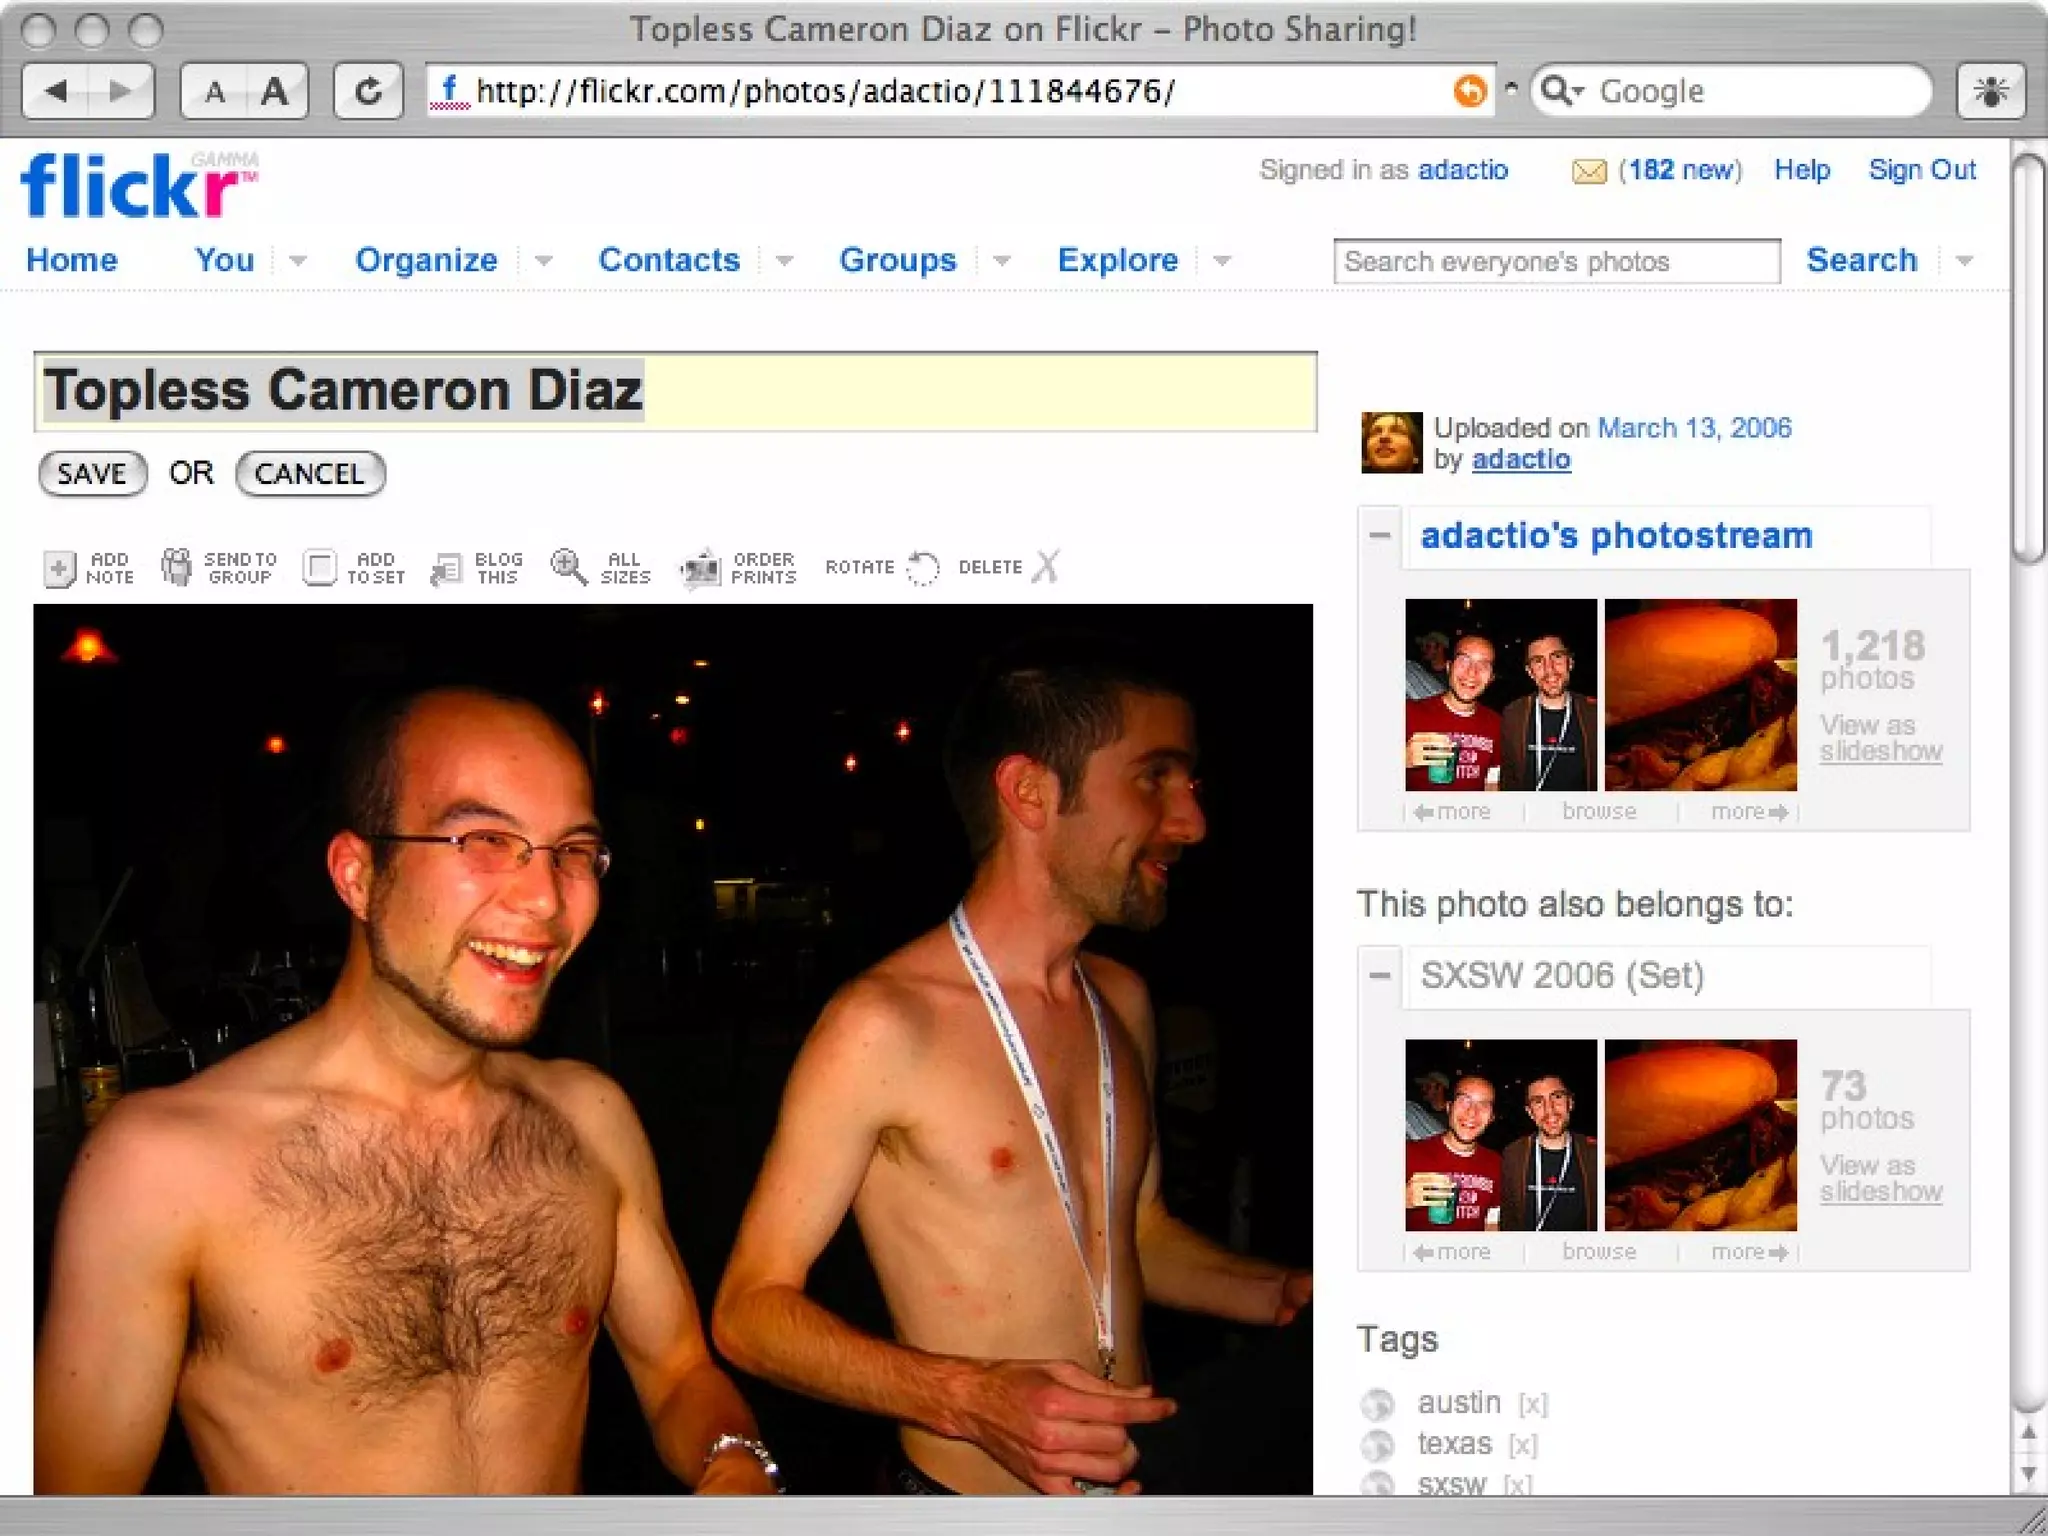Rotate the photo with the Rotate icon
The height and width of the screenshot is (1536, 2048).
[x=922, y=568]
